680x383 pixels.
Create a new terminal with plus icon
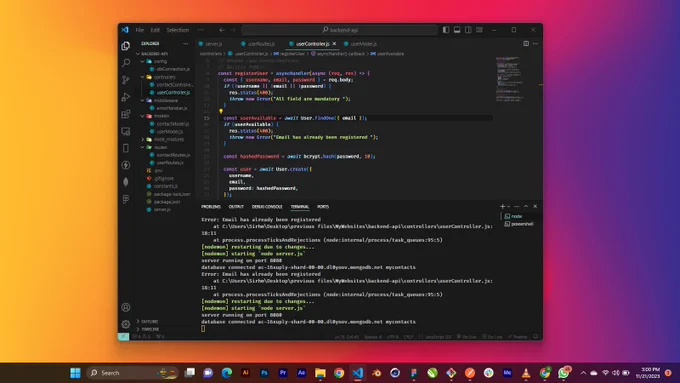[502, 206]
